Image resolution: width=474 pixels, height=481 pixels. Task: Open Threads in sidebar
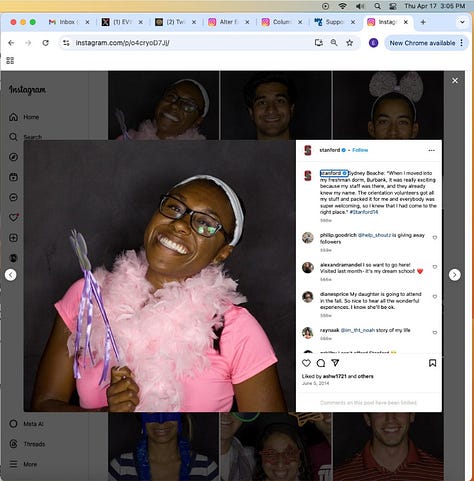(27, 444)
